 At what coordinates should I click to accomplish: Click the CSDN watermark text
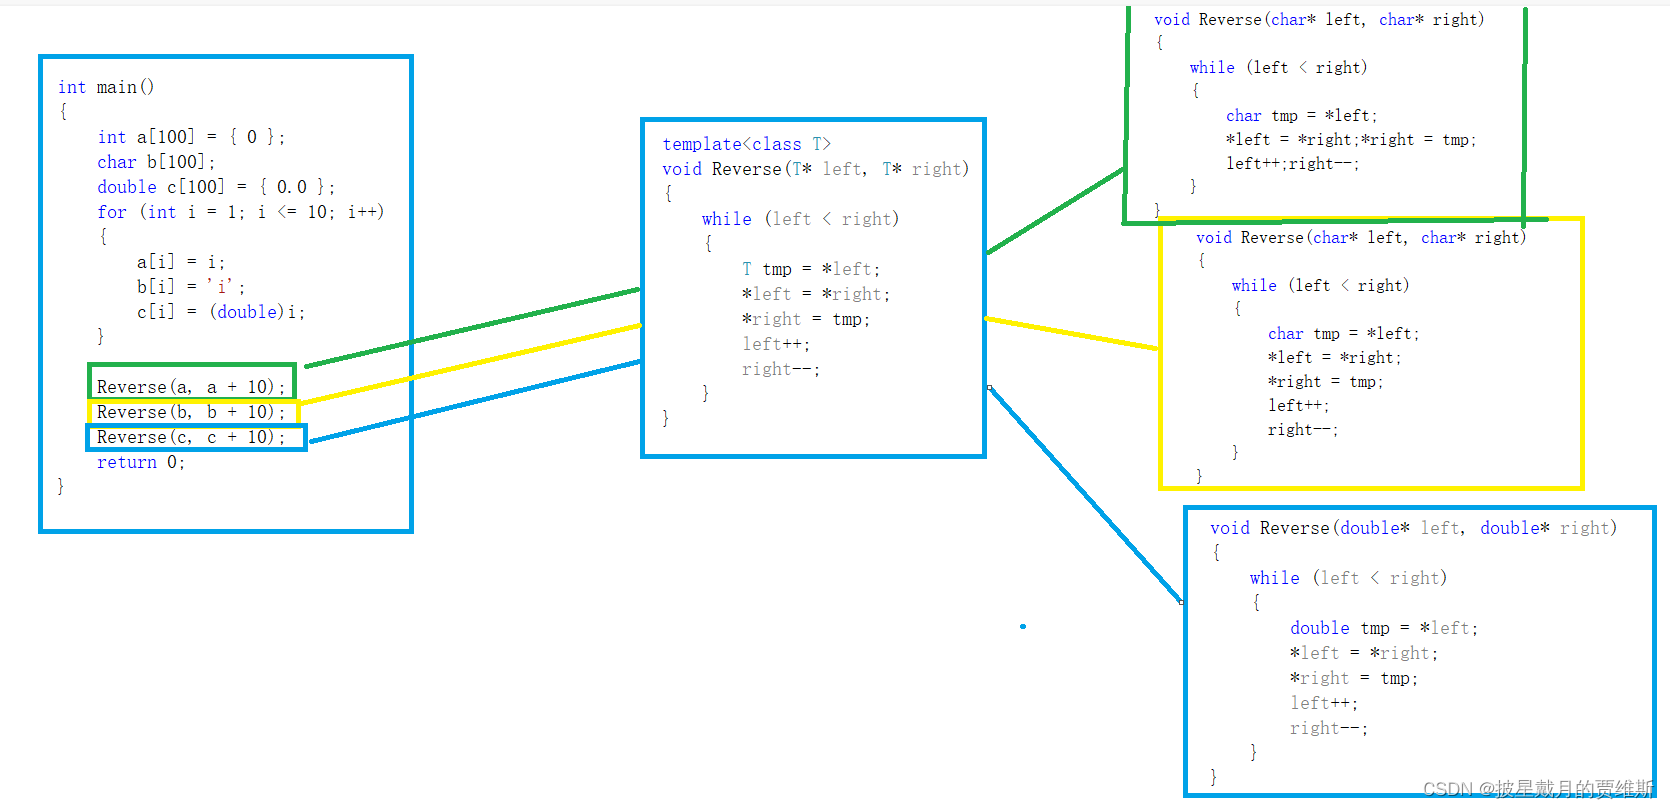(x=1538, y=789)
